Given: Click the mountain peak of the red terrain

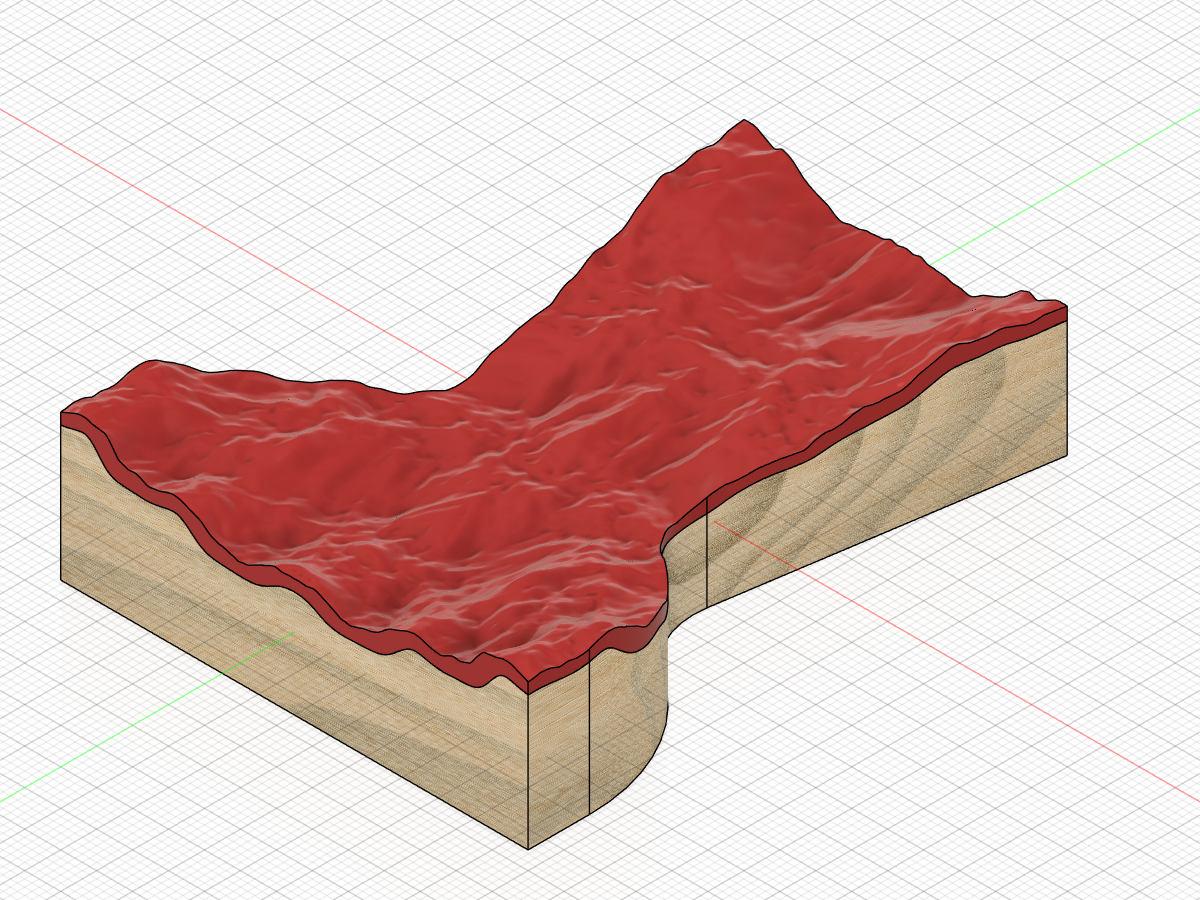Looking at the screenshot, I should [x=743, y=124].
